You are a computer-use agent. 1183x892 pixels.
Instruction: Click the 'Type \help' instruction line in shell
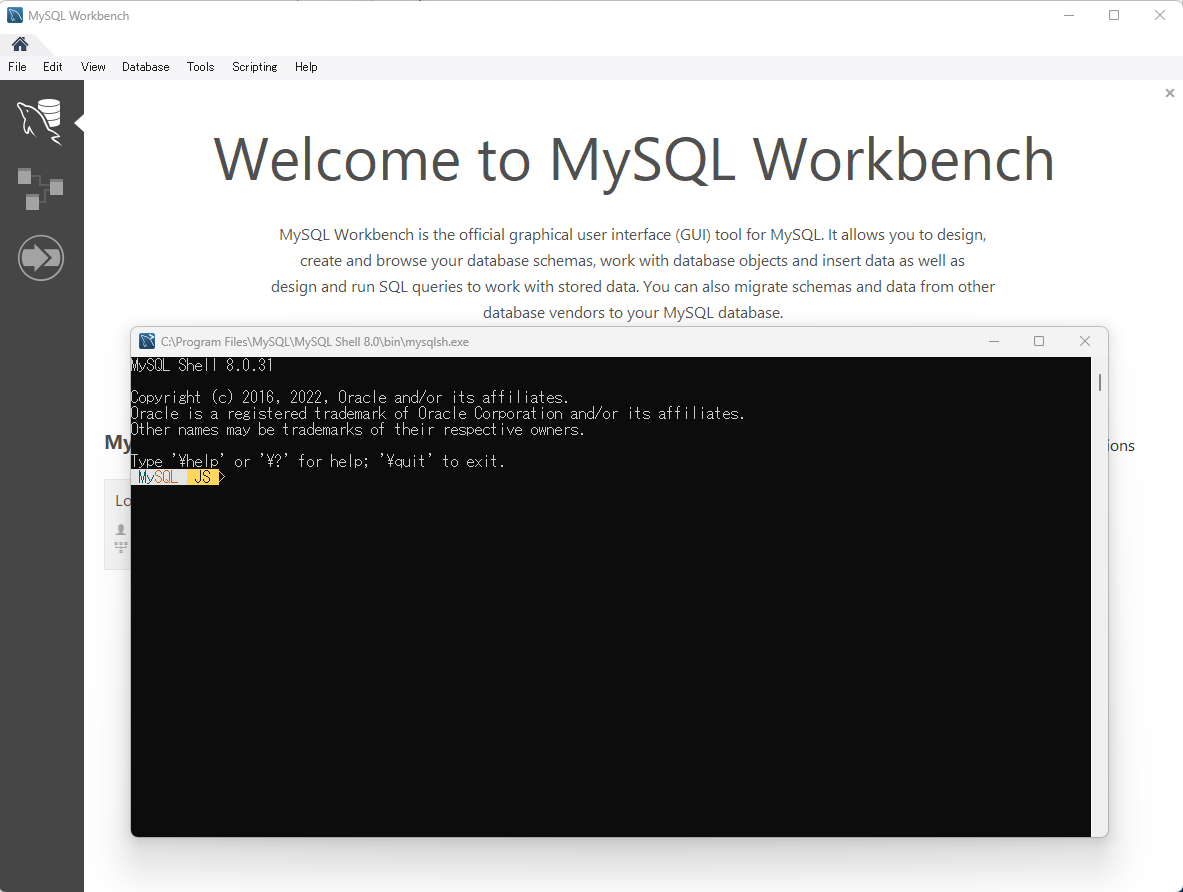click(x=318, y=461)
